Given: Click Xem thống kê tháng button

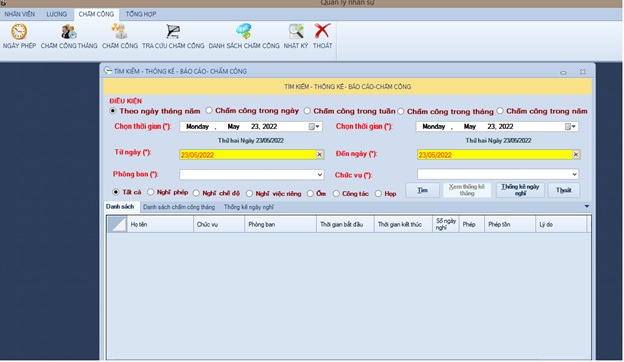Looking at the screenshot, I should 467,190.
